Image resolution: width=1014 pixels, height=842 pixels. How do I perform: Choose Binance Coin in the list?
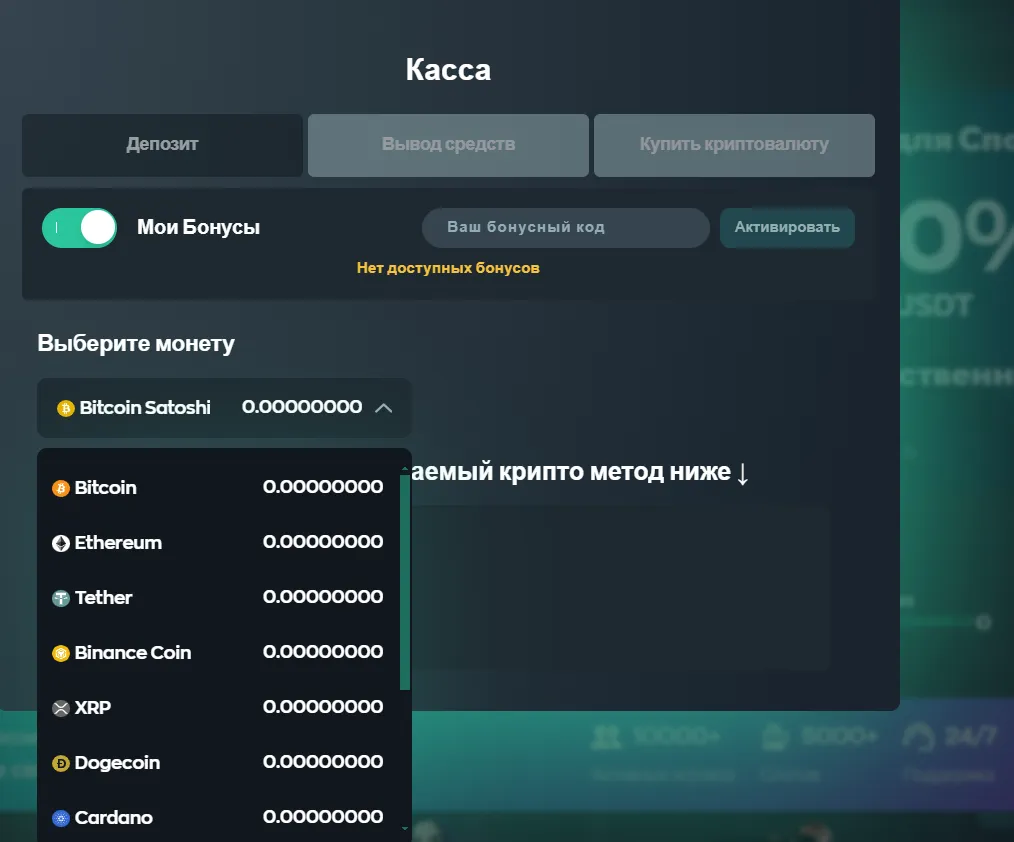tap(218, 653)
